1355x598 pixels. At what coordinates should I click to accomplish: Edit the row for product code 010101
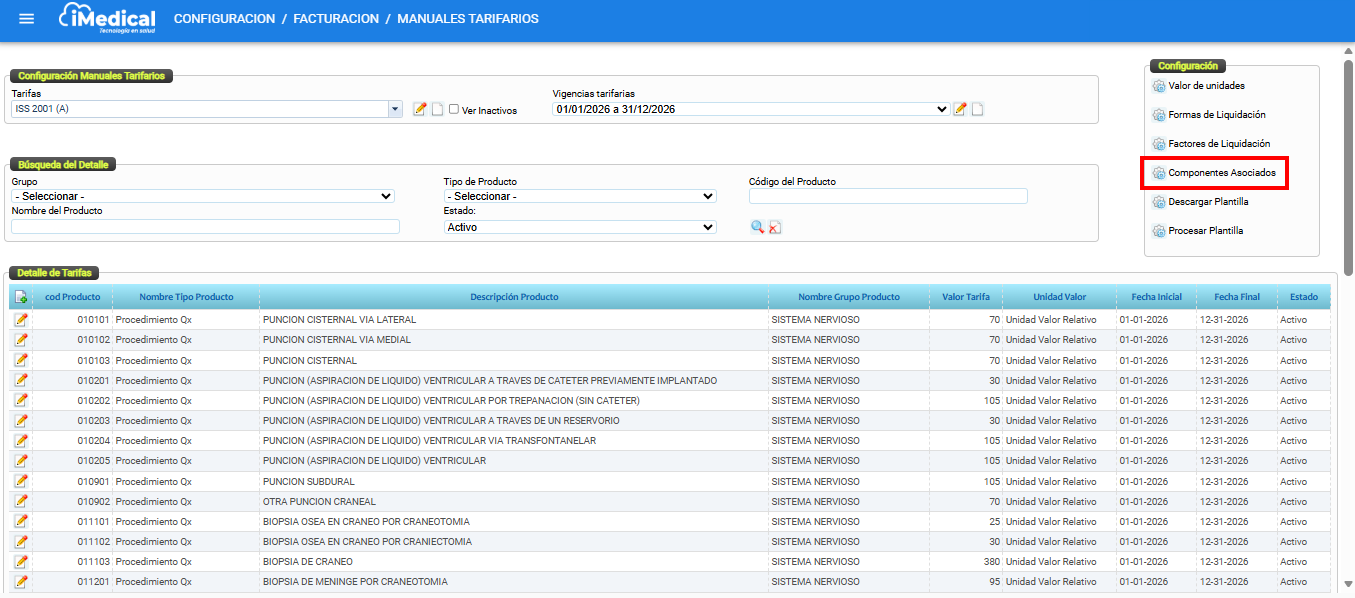pyautogui.click(x=21, y=320)
